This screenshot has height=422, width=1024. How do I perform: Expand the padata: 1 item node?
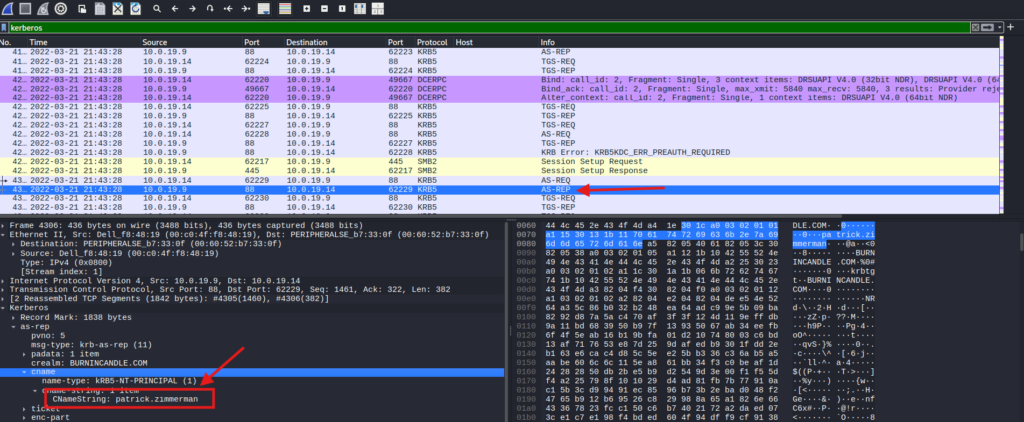20,353
